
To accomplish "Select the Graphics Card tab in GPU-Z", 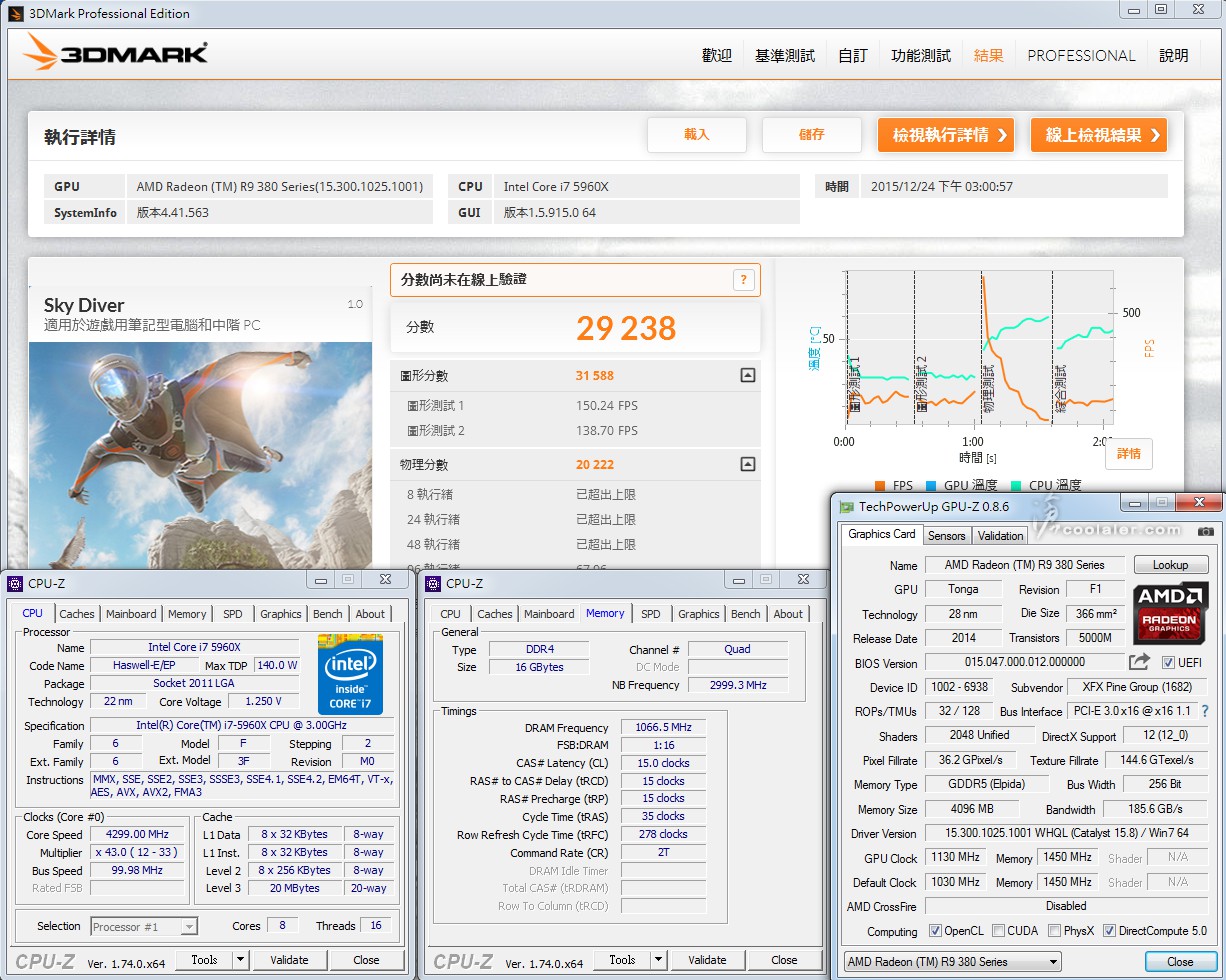I will pos(882,534).
